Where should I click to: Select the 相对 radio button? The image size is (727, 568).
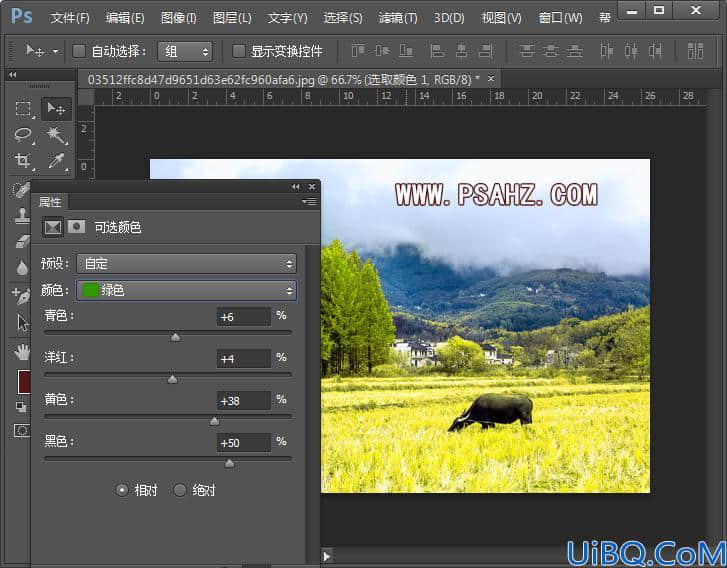click(x=122, y=490)
